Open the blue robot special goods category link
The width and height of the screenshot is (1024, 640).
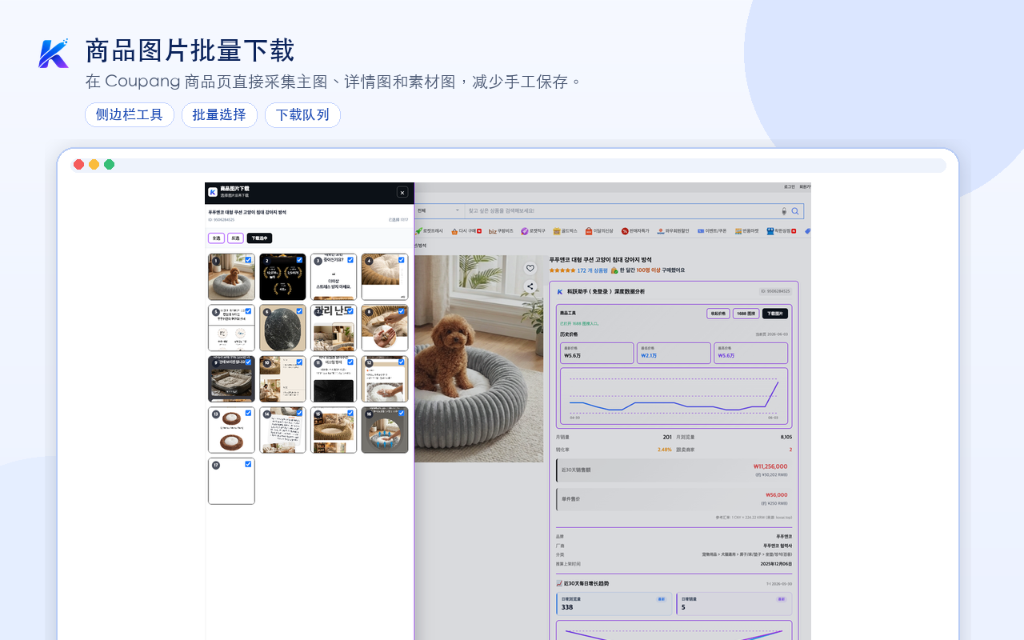pos(781,231)
